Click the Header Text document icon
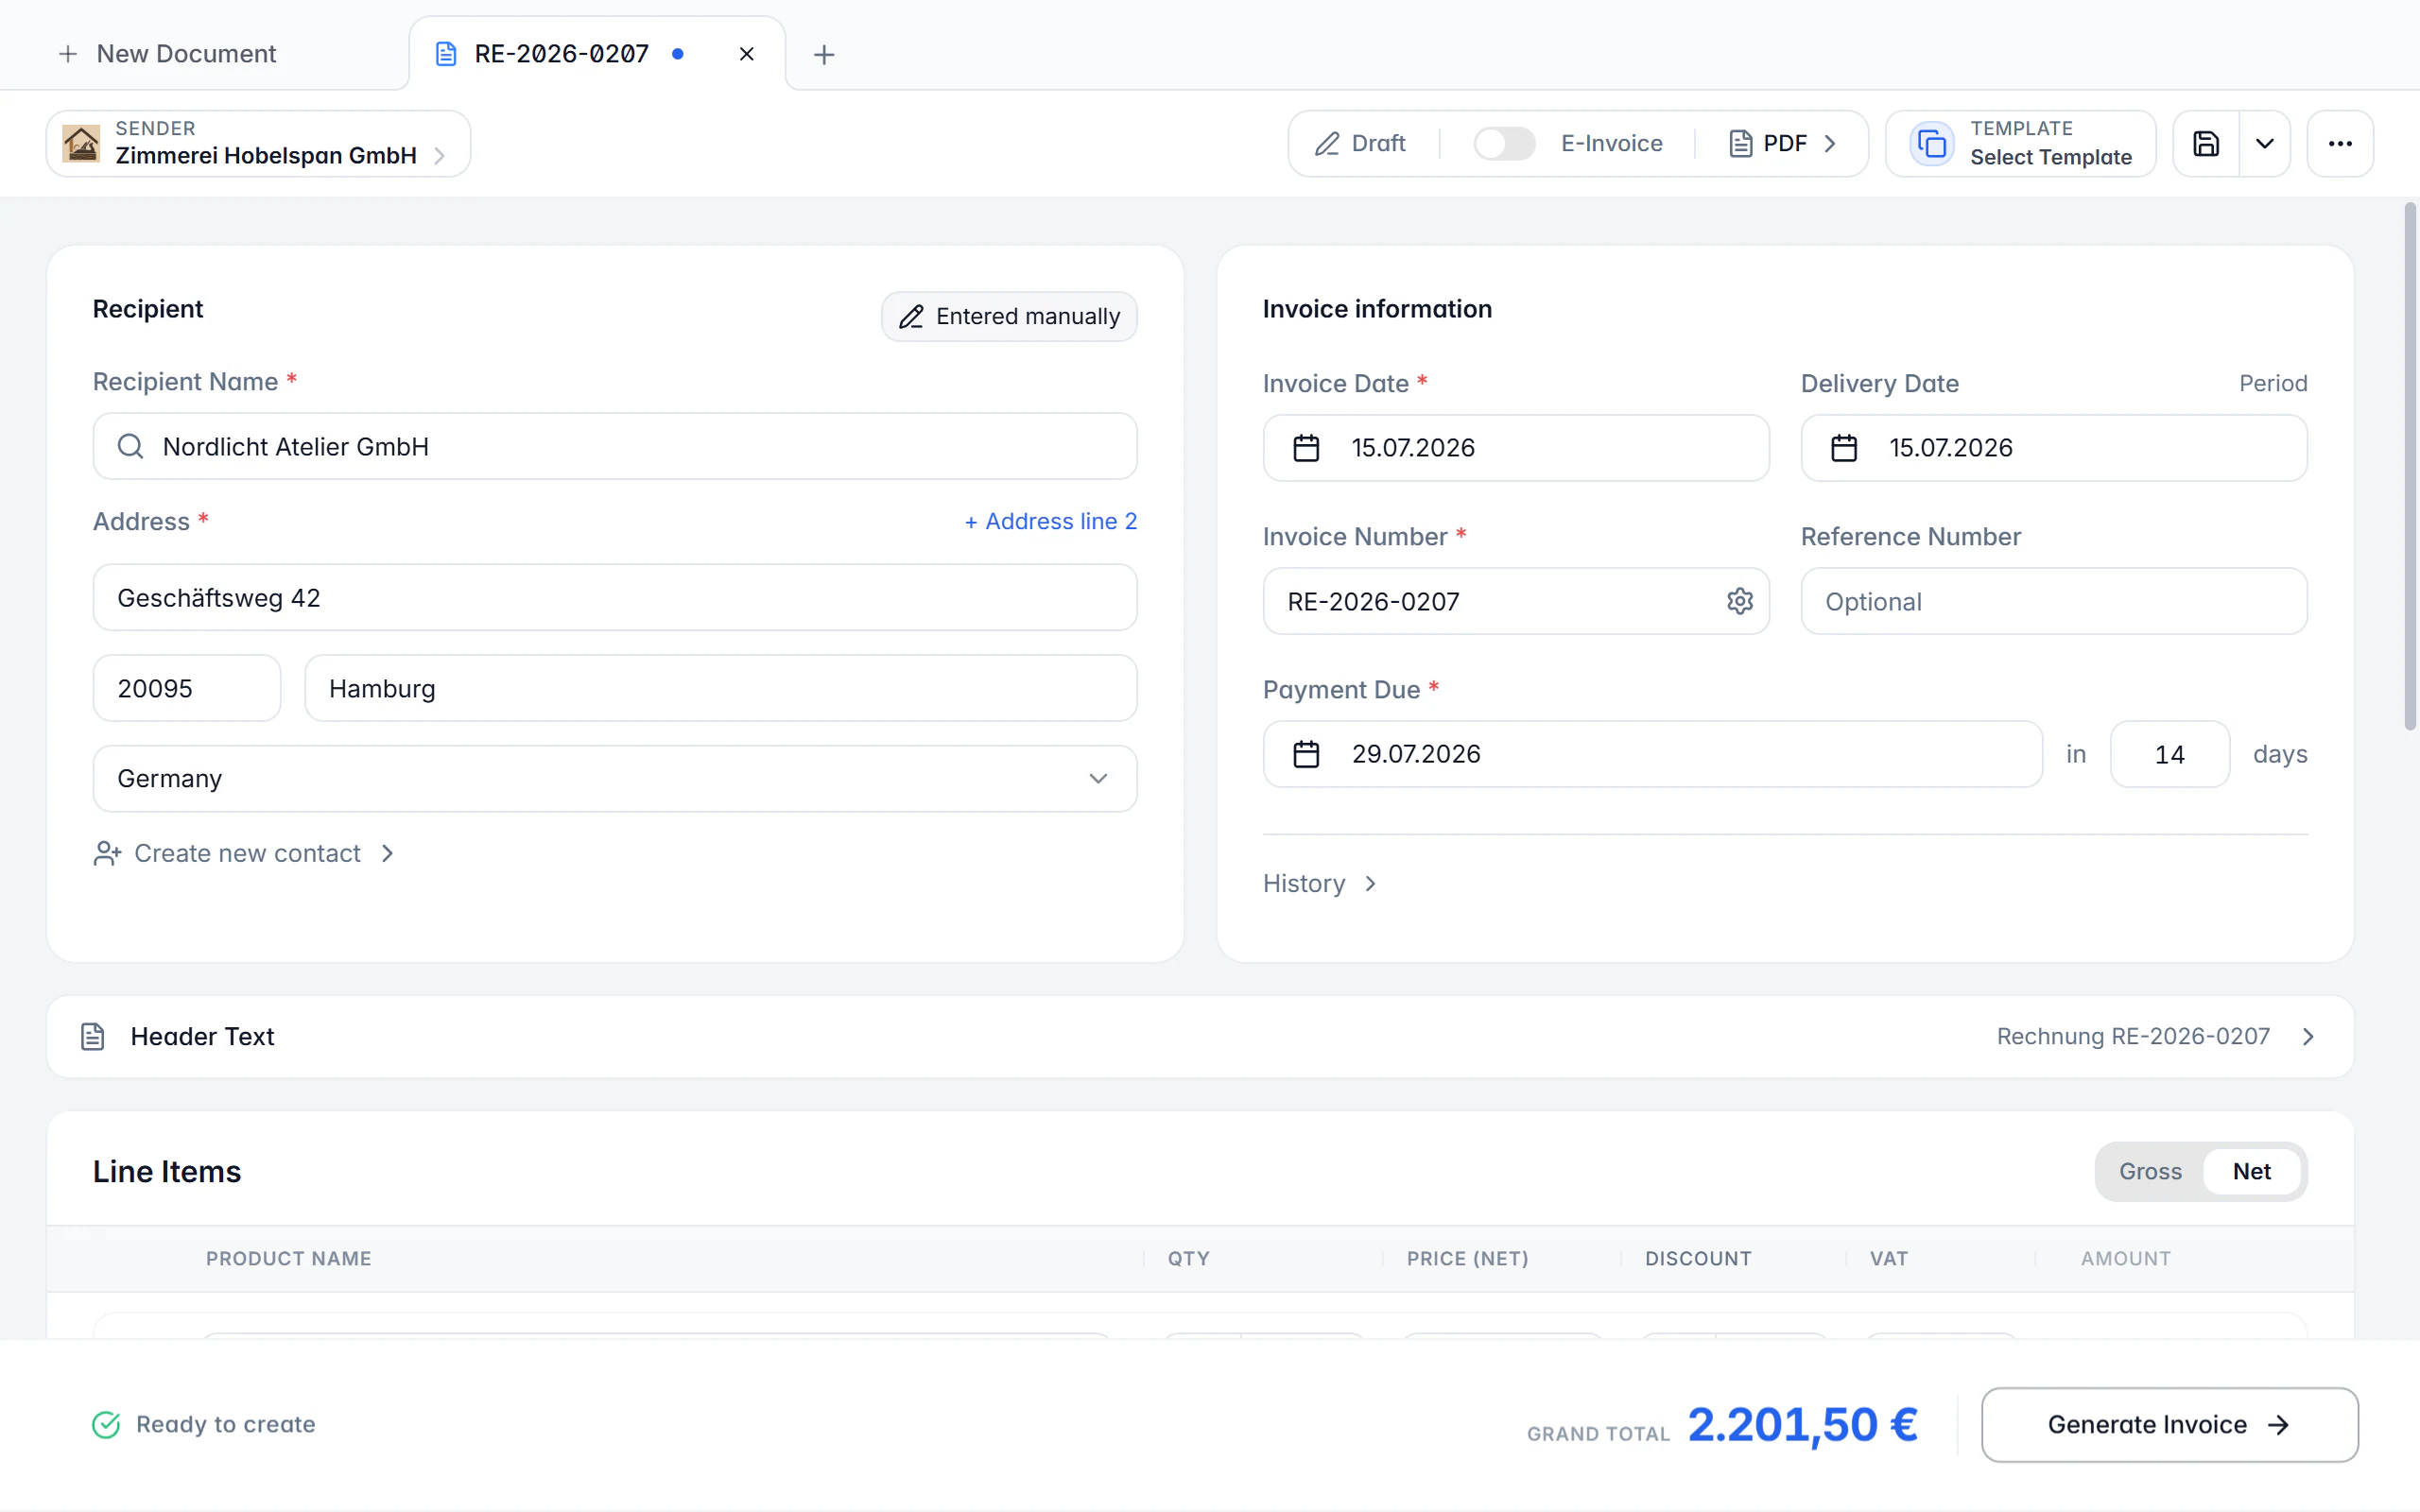The image size is (2420, 1512). tap(93, 1036)
